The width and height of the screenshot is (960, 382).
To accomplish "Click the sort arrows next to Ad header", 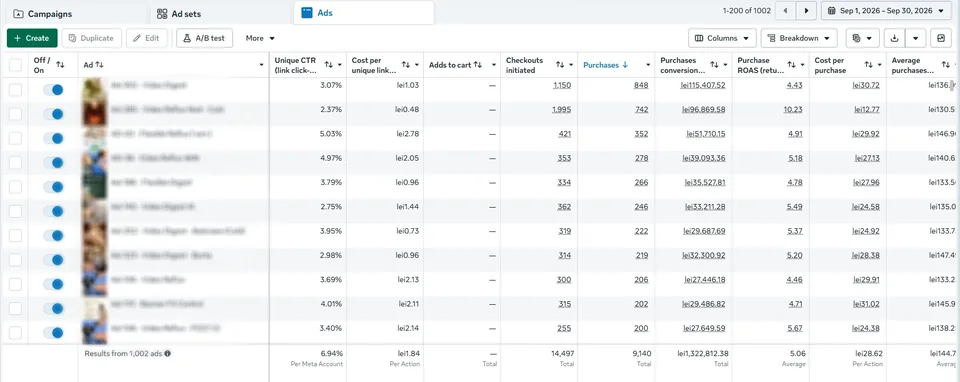I will (100, 65).
